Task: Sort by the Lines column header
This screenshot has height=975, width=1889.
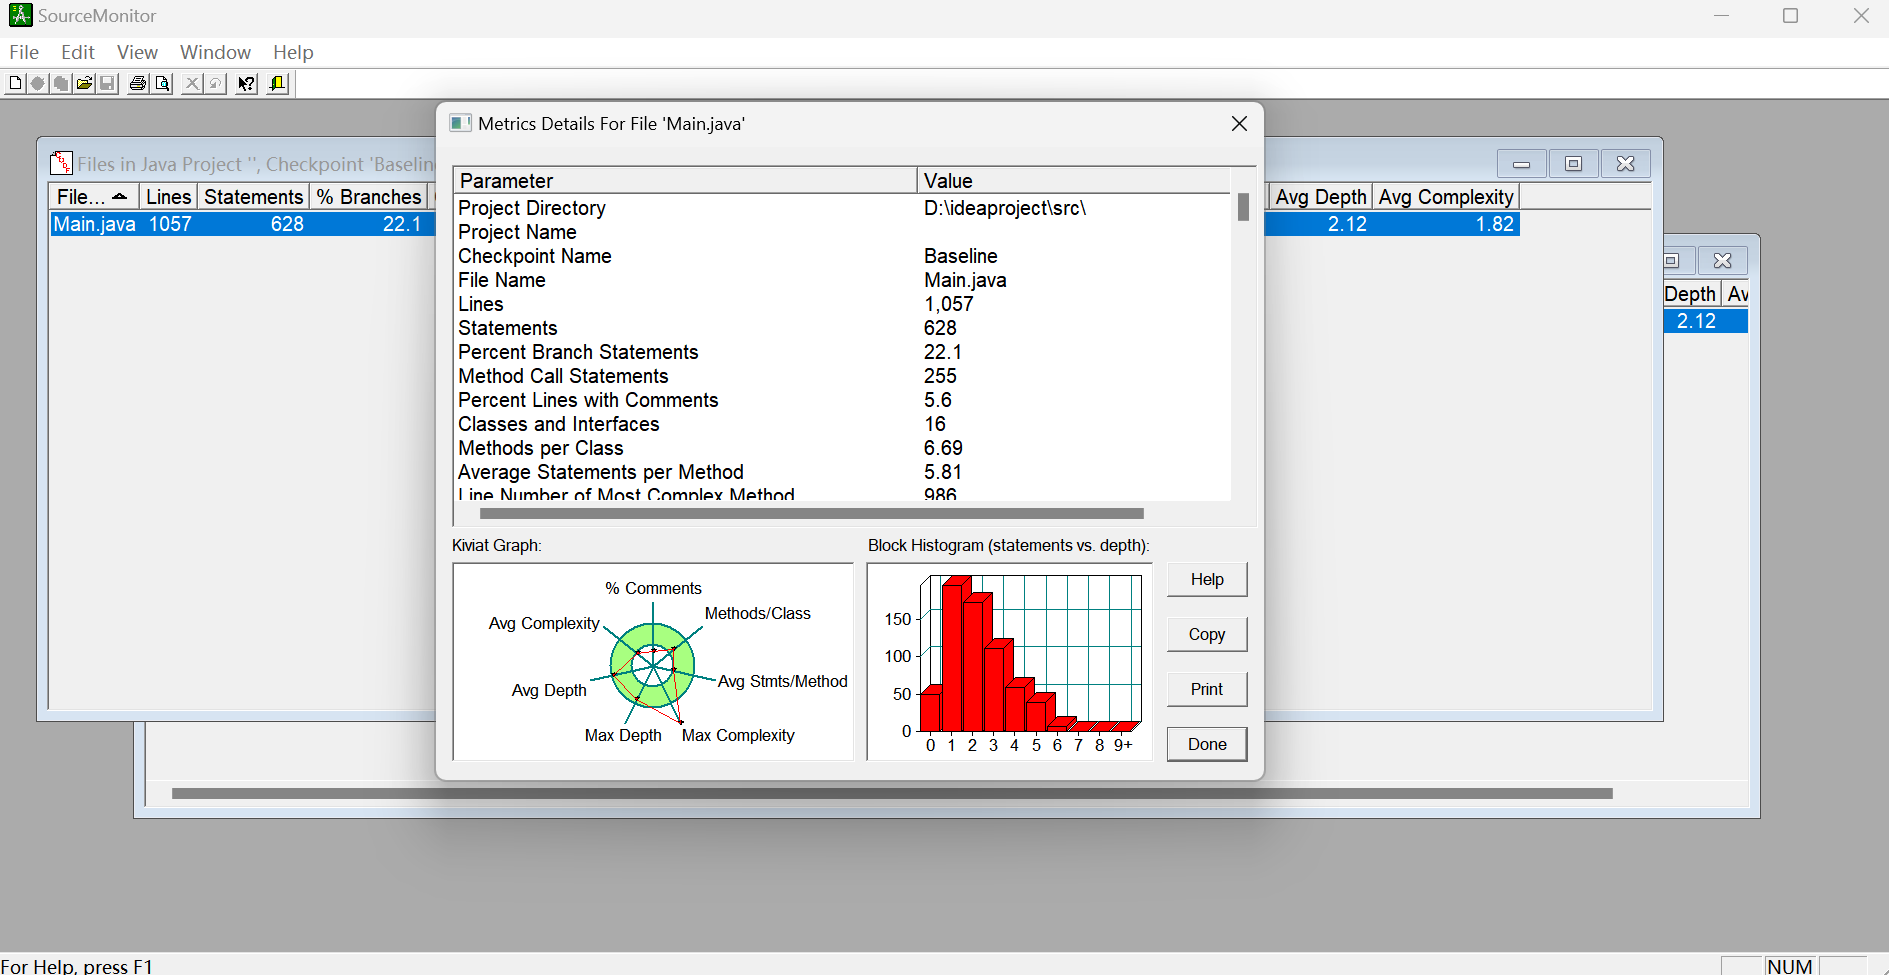Action: [168, 197]
